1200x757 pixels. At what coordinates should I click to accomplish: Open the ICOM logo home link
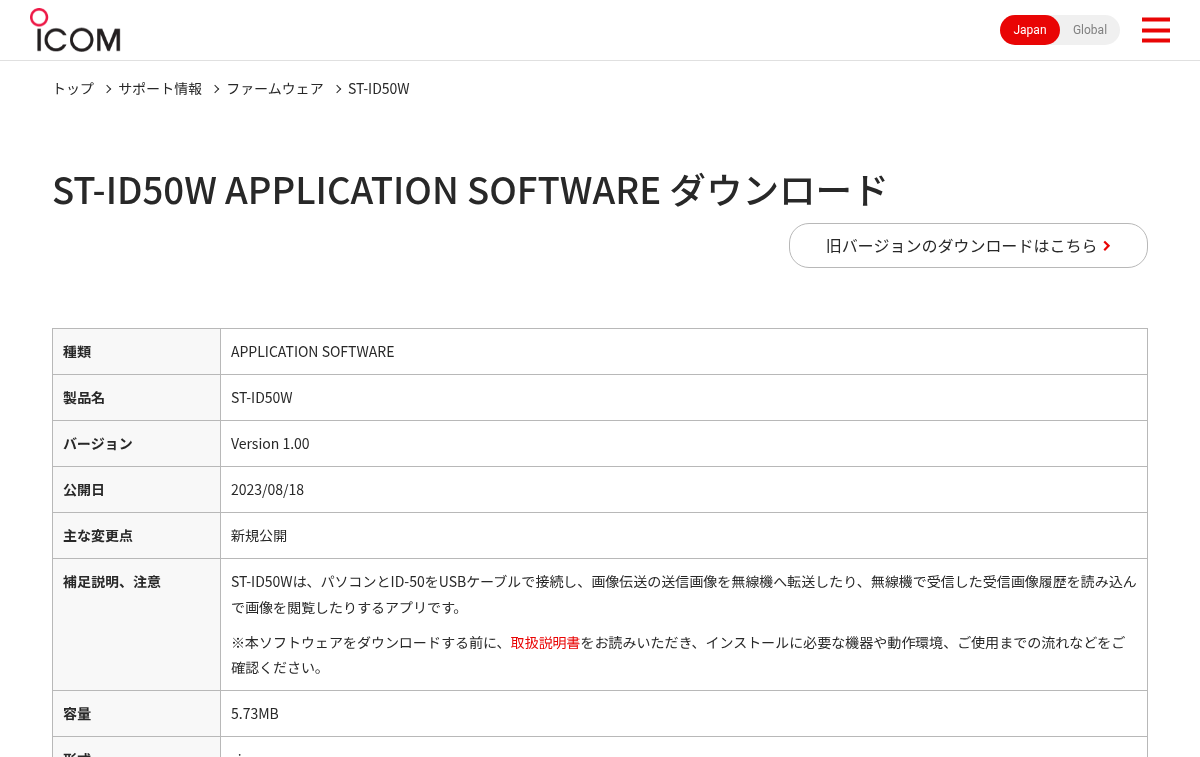tap(75, 30)
